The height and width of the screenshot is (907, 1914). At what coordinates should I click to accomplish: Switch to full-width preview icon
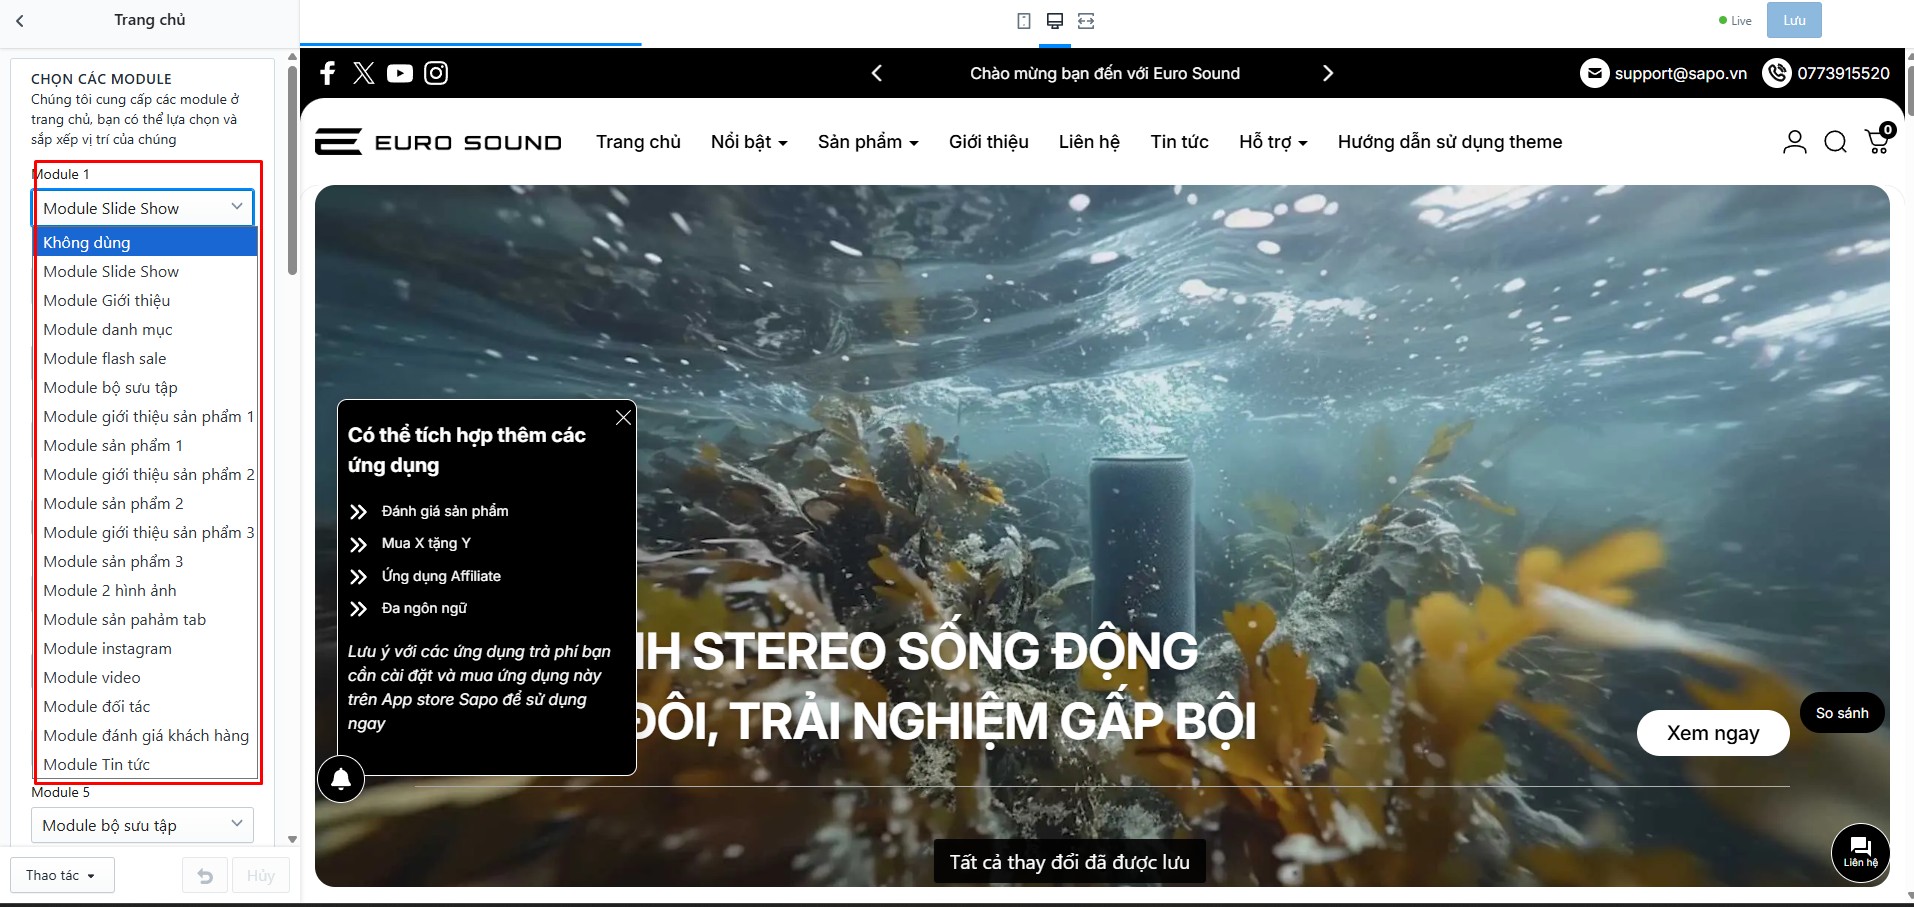(1086, 21)
